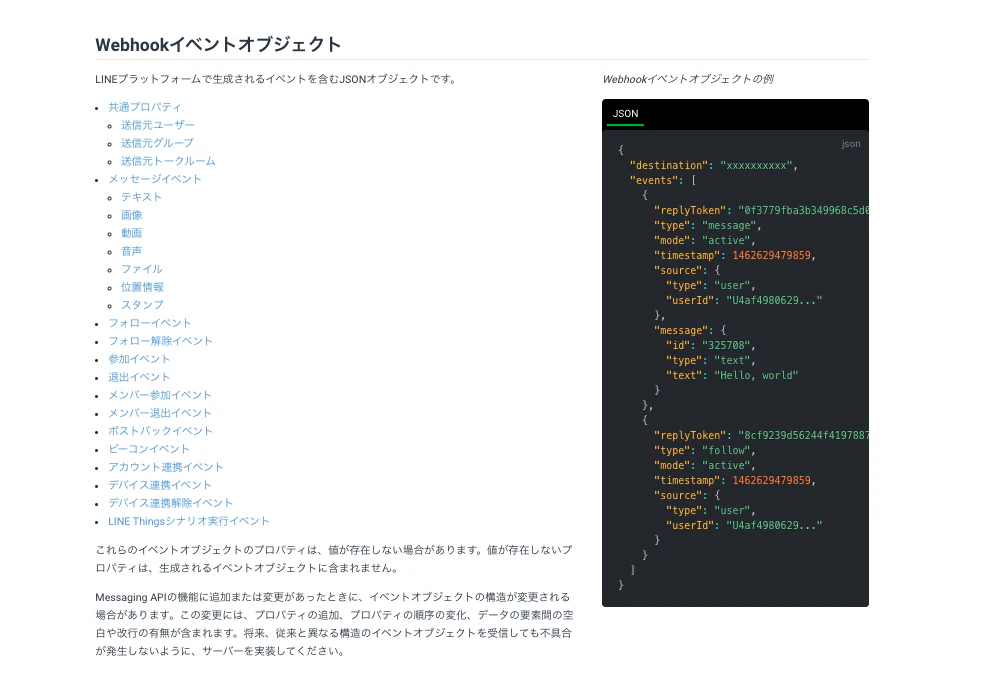Click the replyToken starting with 8cf9239d562
Screen dimensions: 1000x691
[804, 435]
